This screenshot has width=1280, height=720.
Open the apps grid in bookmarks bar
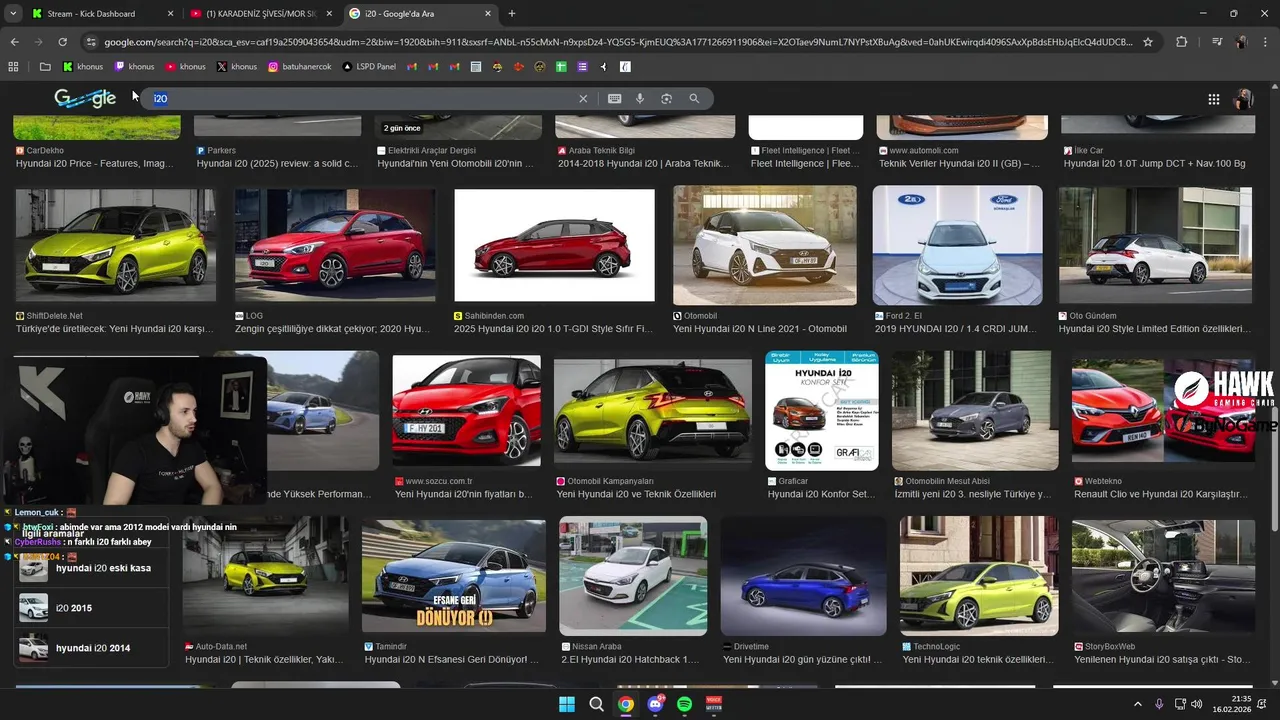[13, 67]
